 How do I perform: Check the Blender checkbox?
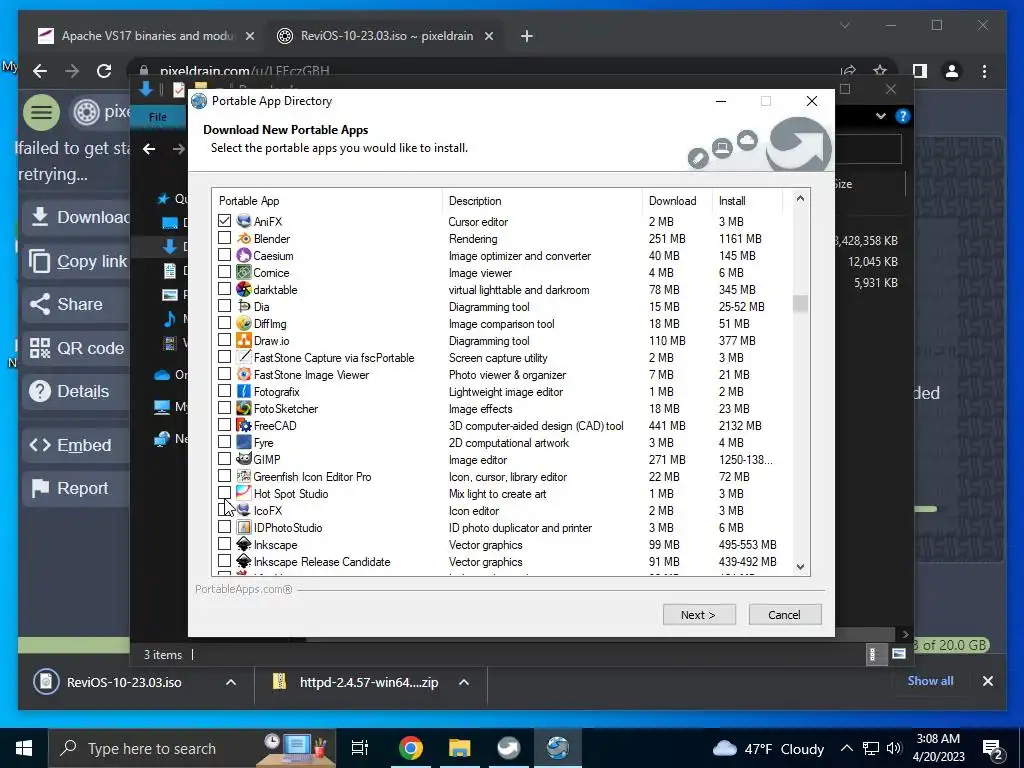pos(224,238)
